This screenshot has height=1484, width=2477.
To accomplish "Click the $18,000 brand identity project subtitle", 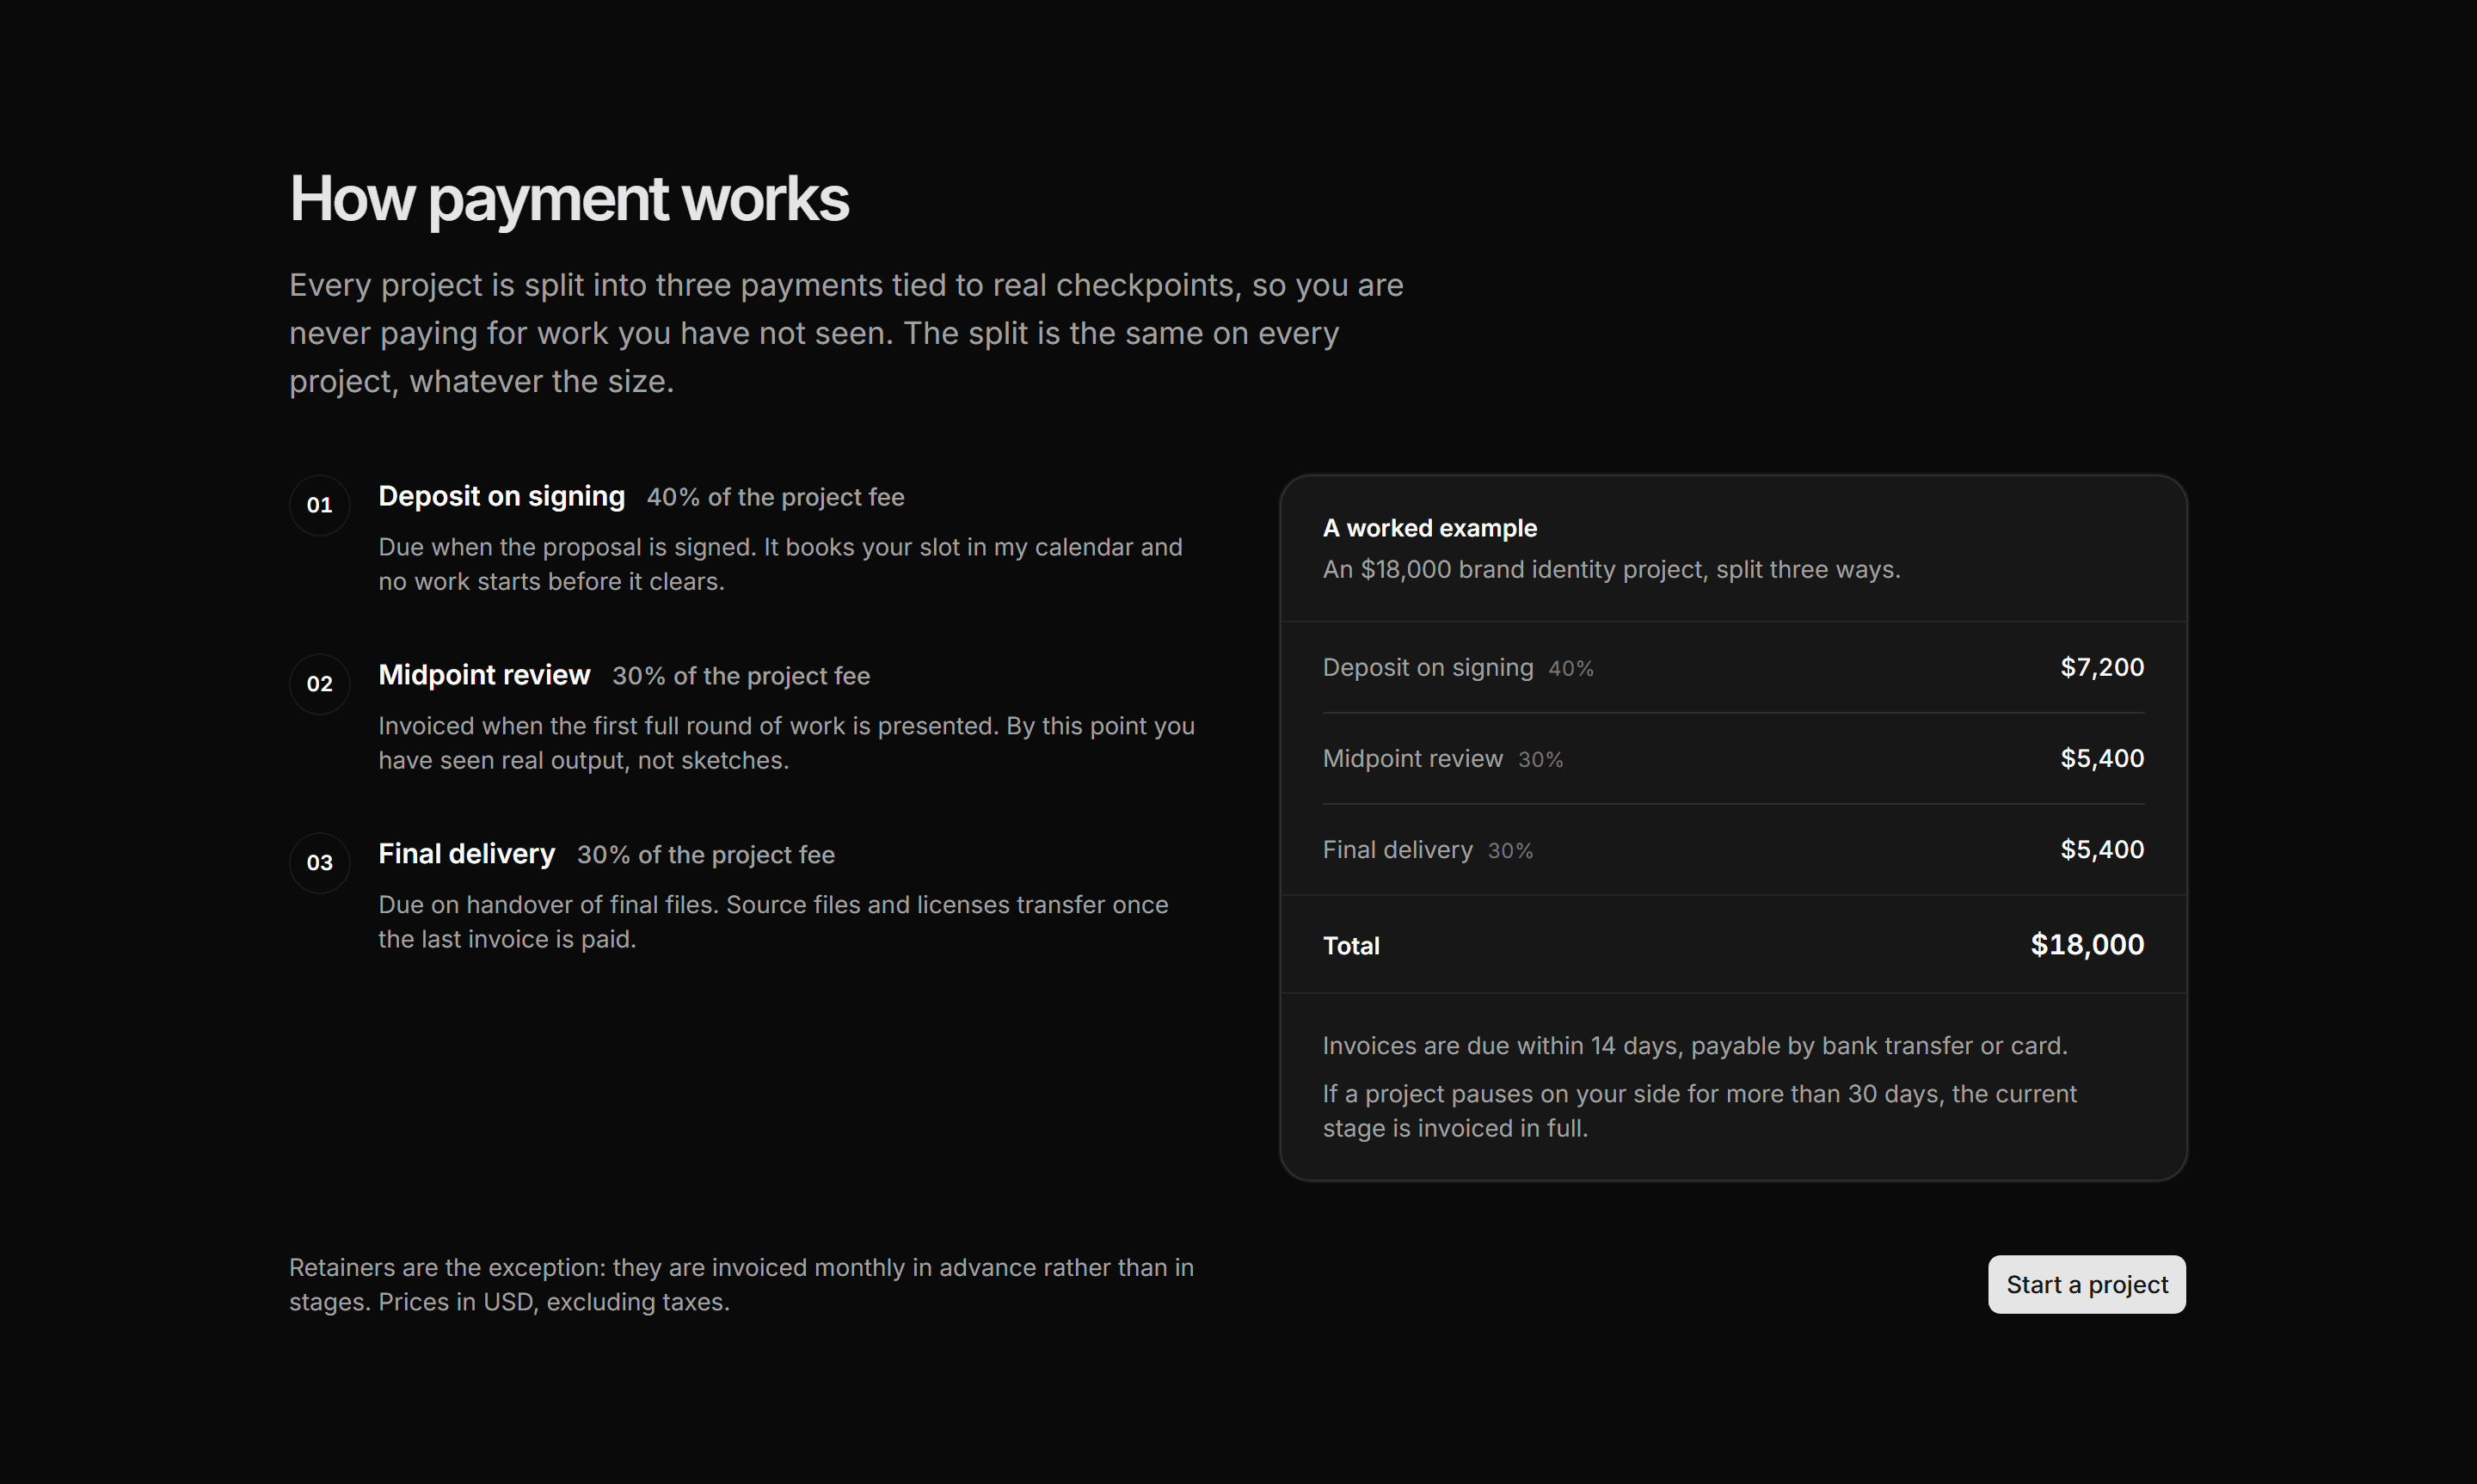I will [1611, 569].
